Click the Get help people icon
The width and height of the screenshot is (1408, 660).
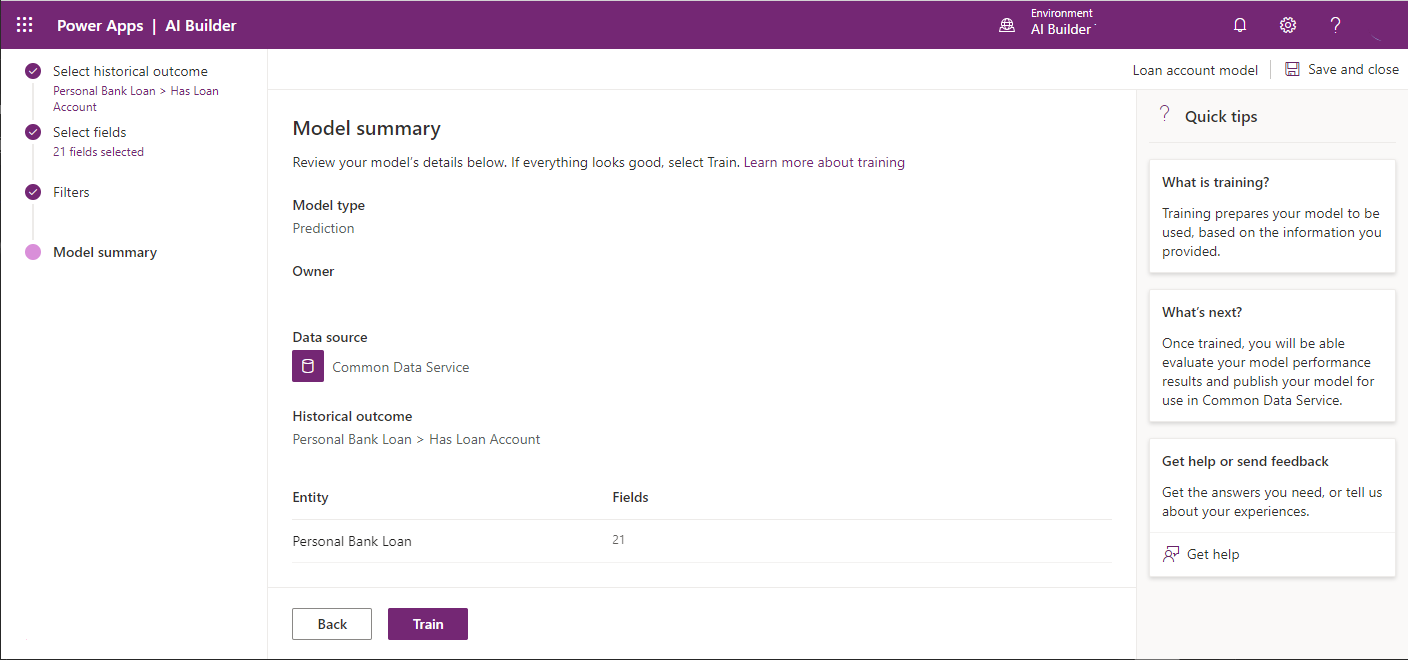[x=1170, y=553]
